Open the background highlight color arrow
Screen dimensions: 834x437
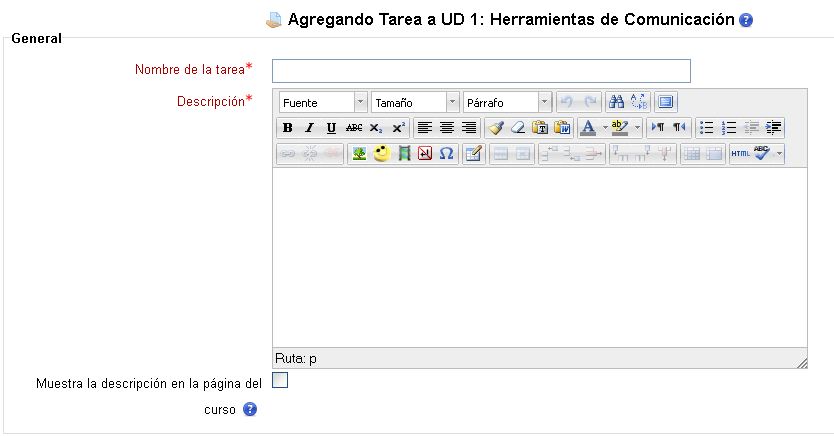(637, 128)
